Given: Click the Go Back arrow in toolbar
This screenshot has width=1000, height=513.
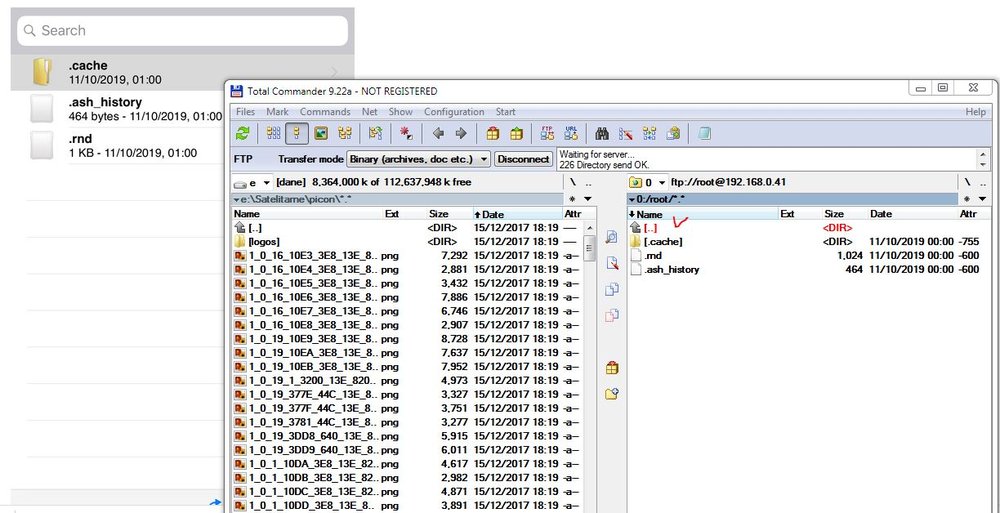Looking at the screenshot, I should coord(438,133).
